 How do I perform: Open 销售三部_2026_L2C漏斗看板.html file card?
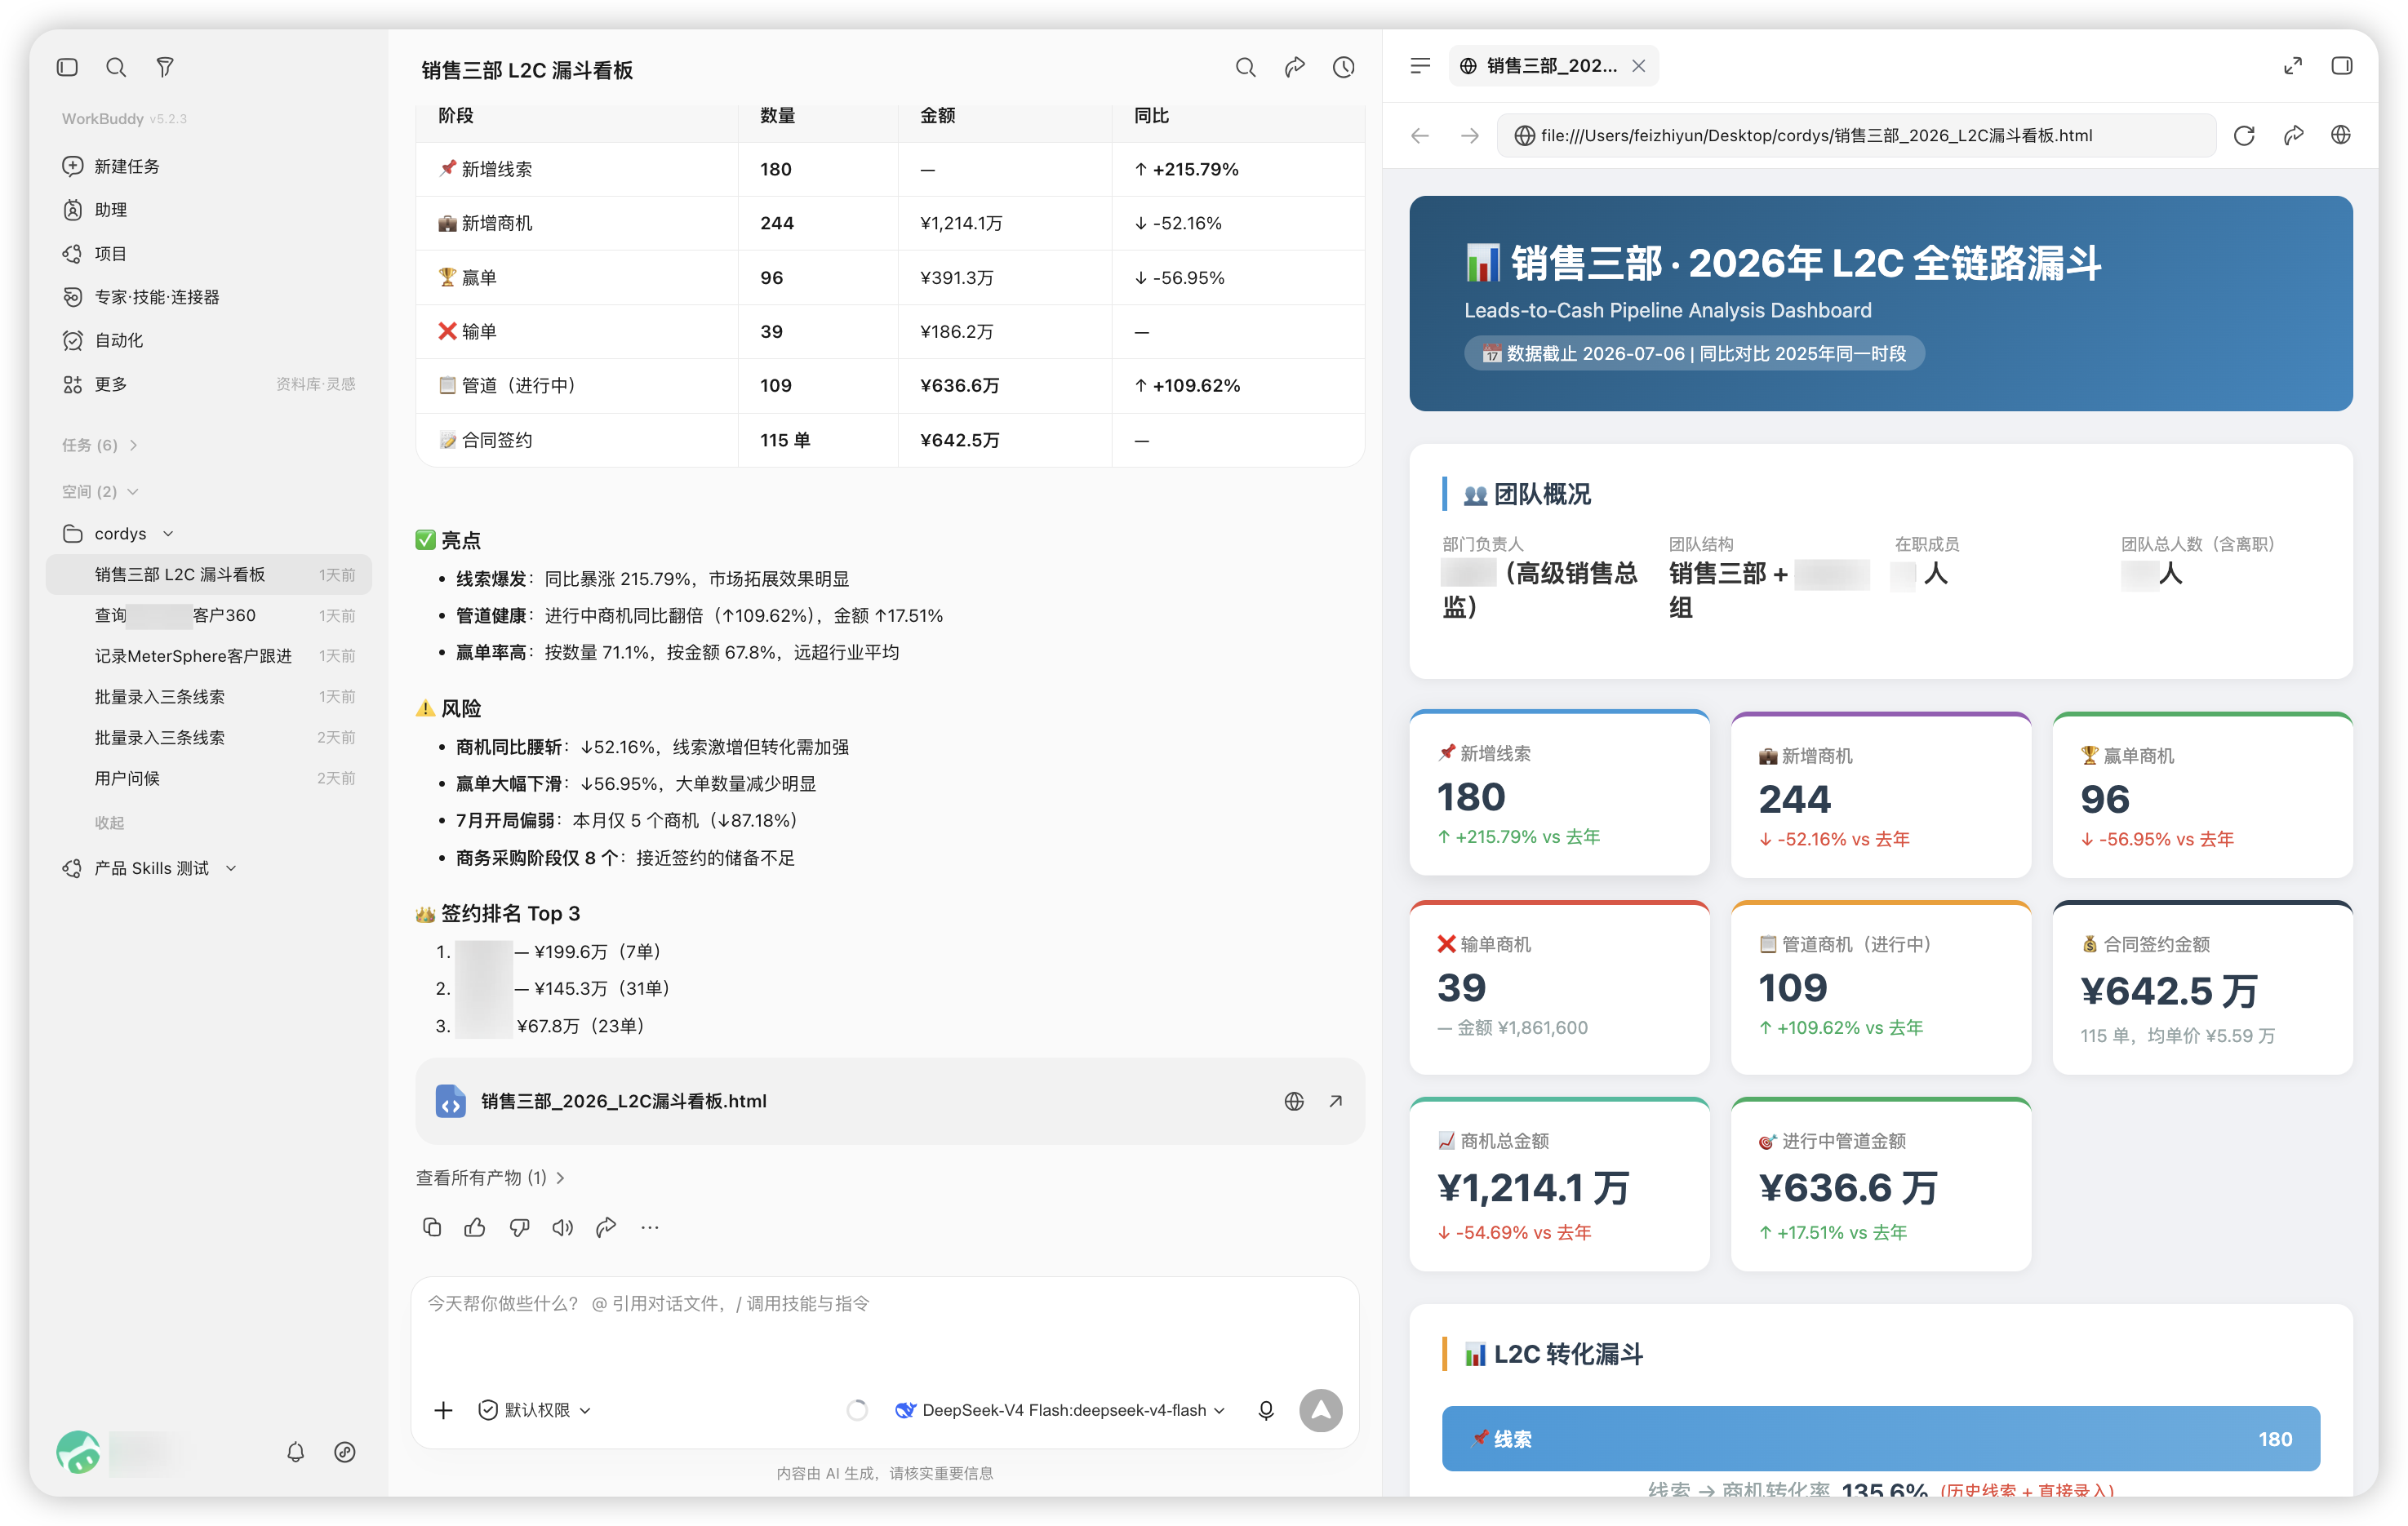coord(890,1101)
